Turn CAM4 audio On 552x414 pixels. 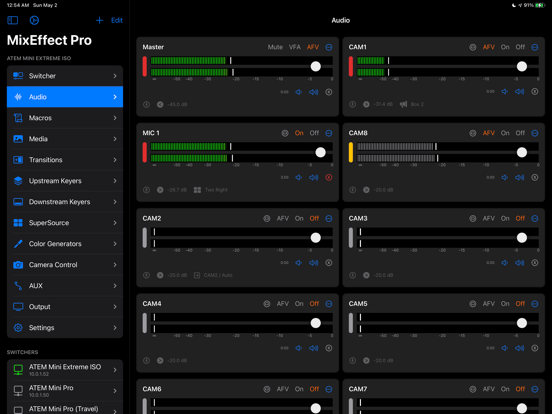299,304
